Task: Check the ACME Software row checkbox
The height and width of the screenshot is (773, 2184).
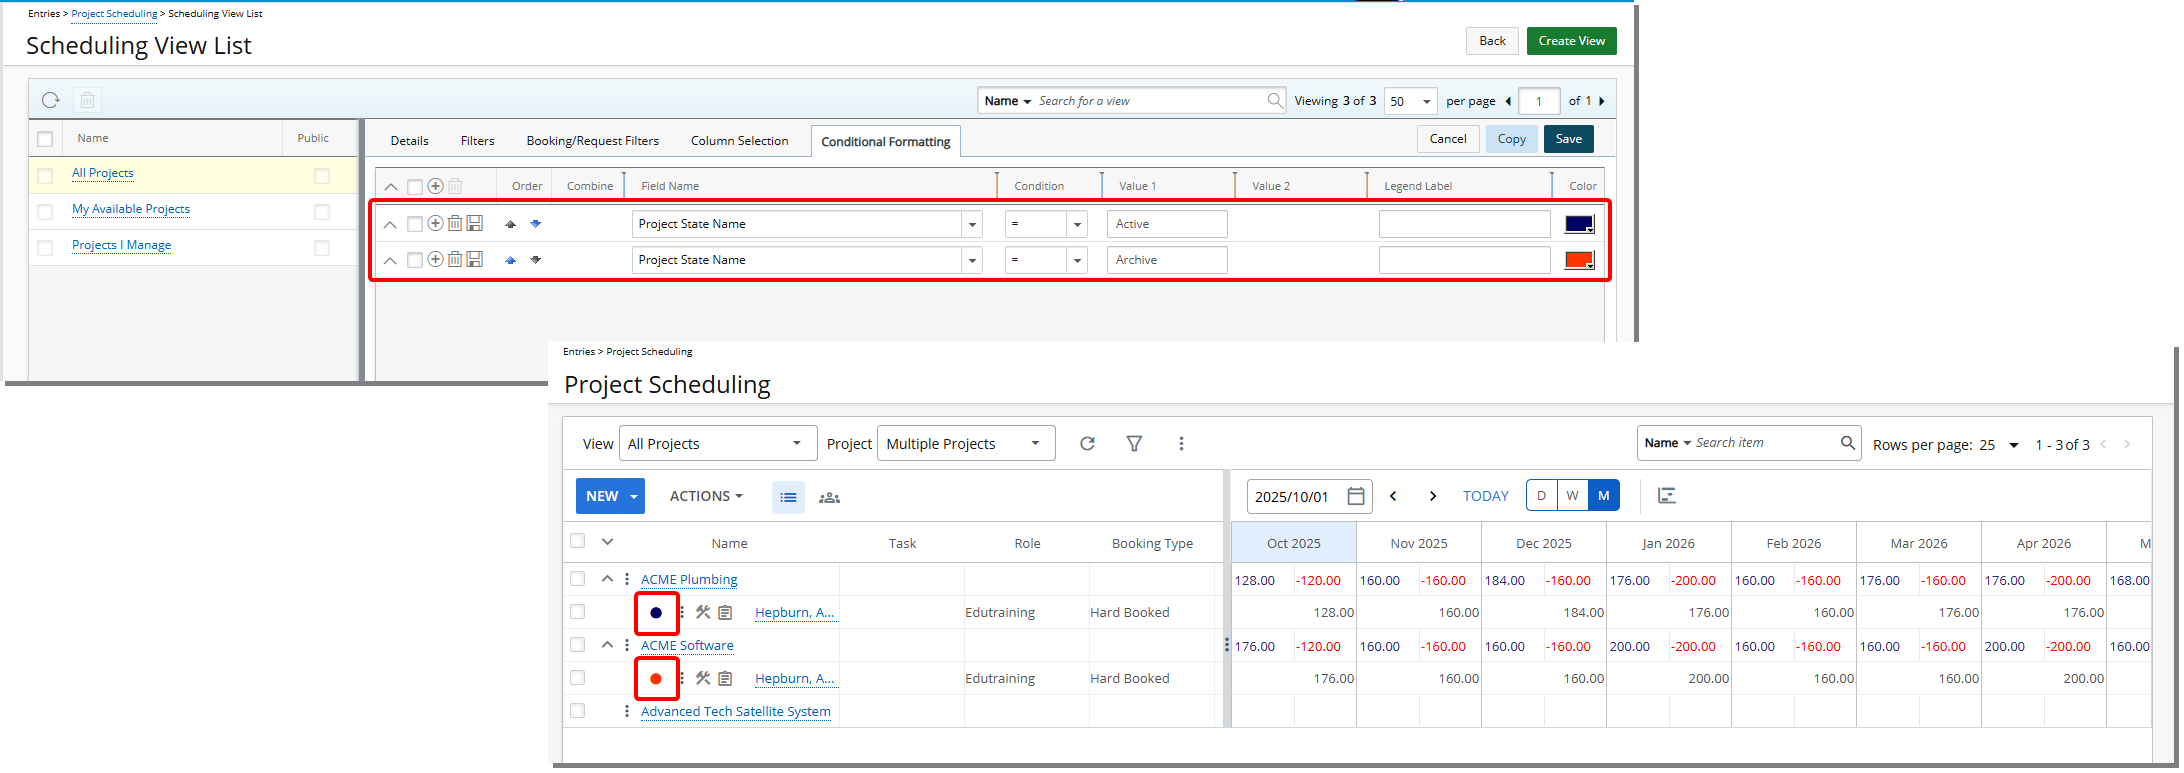Action: click(x=577, y=645)
